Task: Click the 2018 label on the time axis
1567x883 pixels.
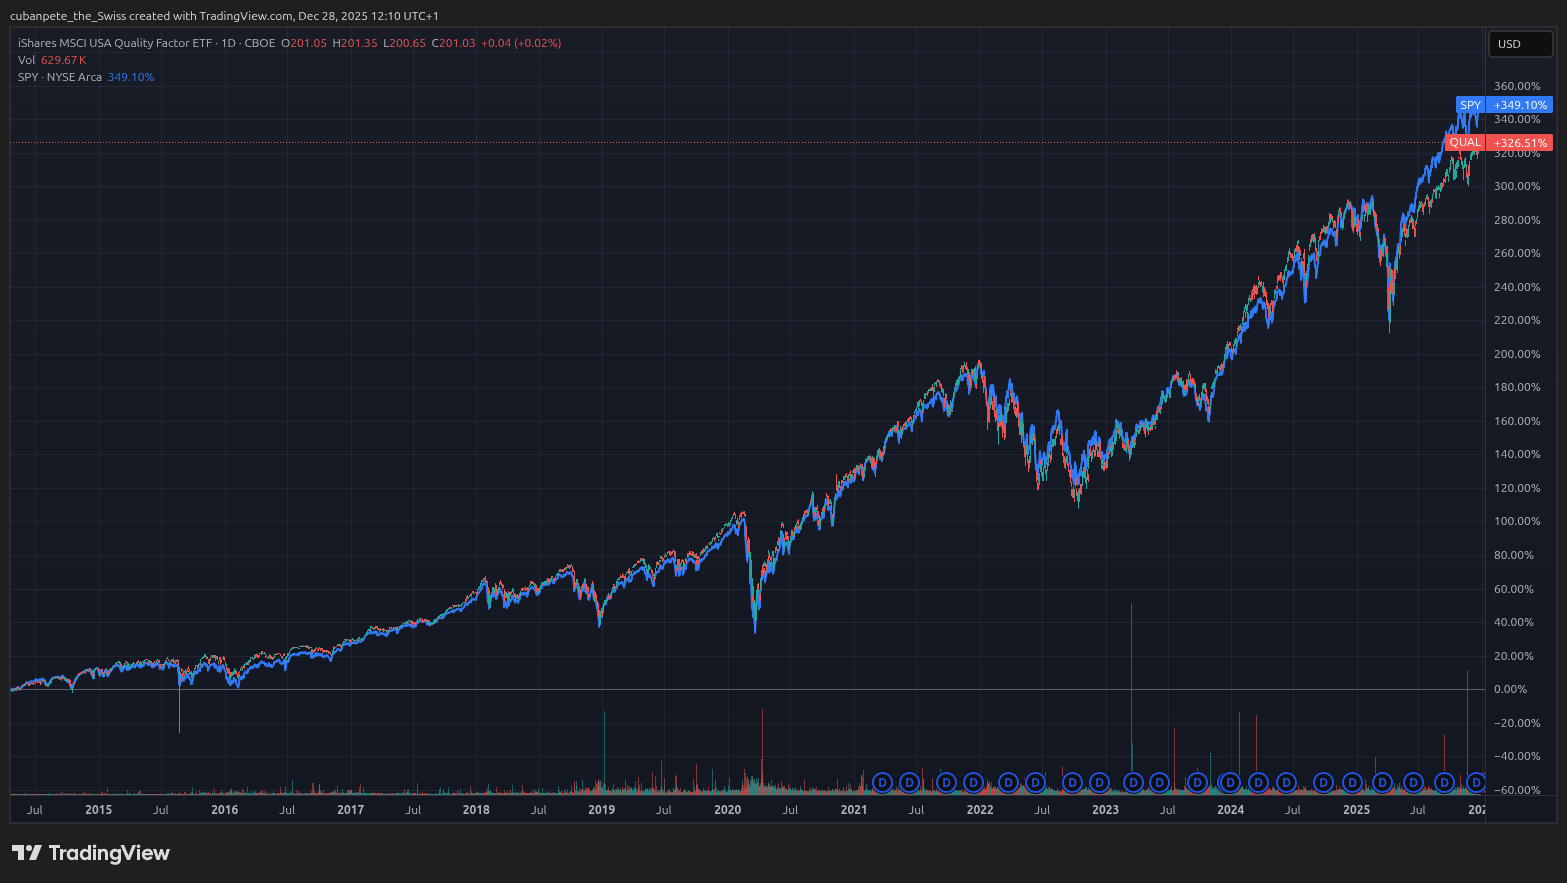Action: (x=476, y=810)
